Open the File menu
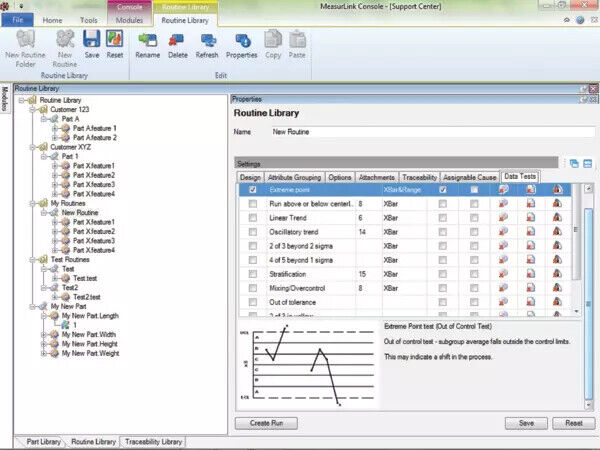 (x=17, y=20)
